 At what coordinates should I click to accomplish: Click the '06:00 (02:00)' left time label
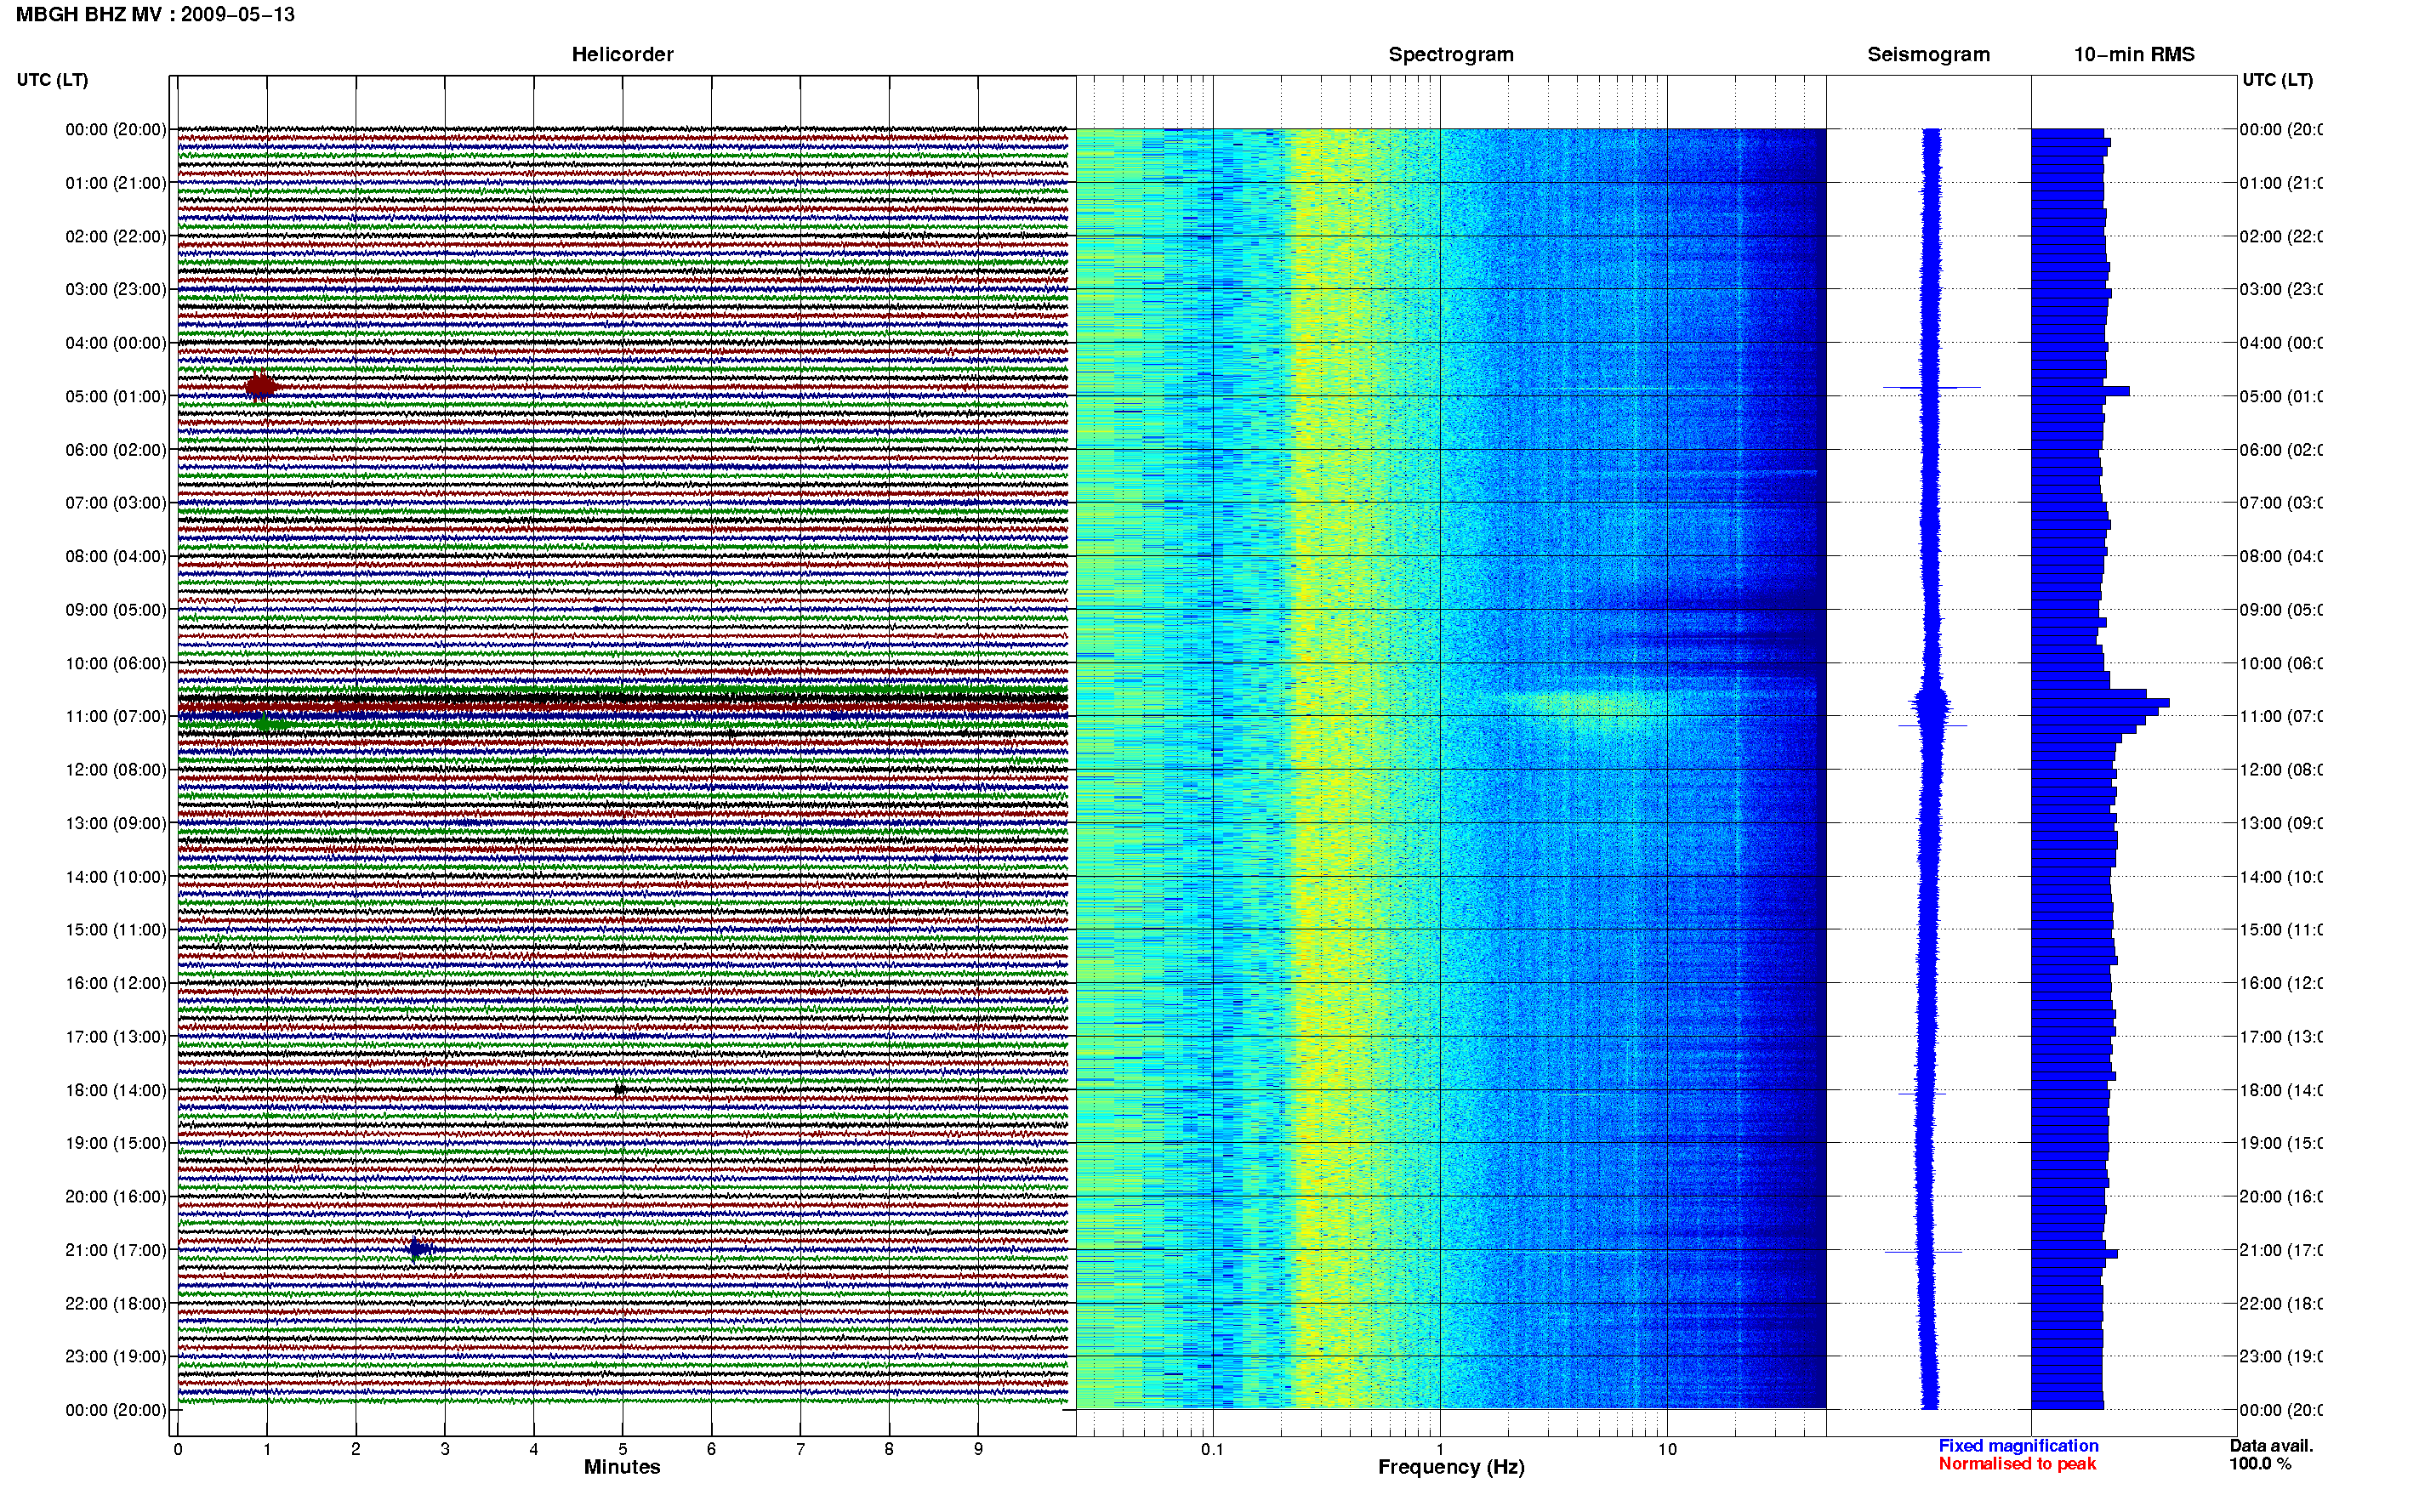point(116,450)
